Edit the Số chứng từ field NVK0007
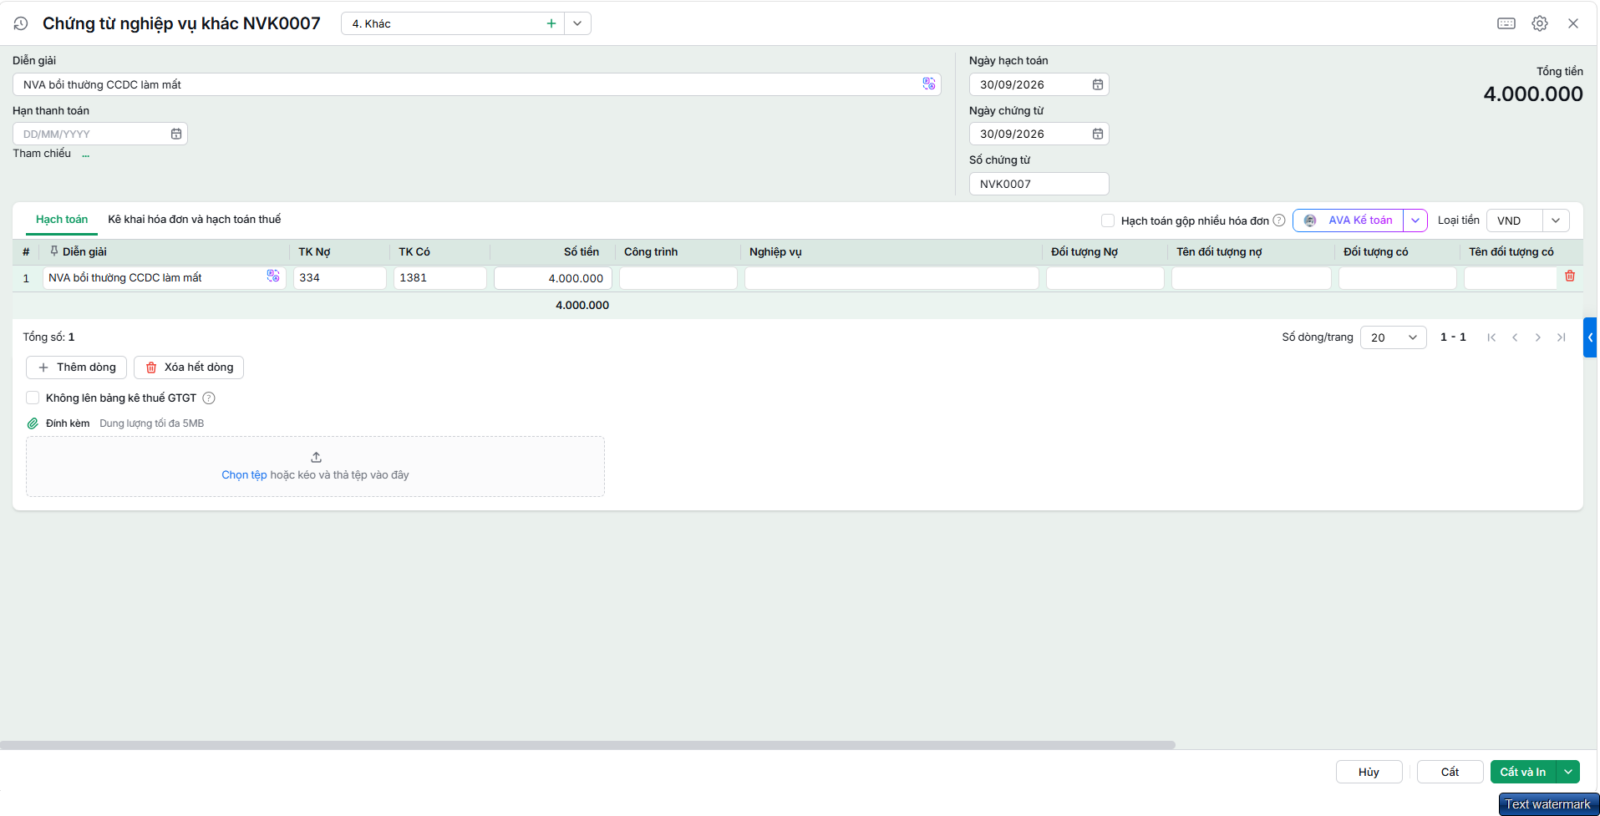The width and height of the screenshot is (1600, 816). tap(1039, 184)
